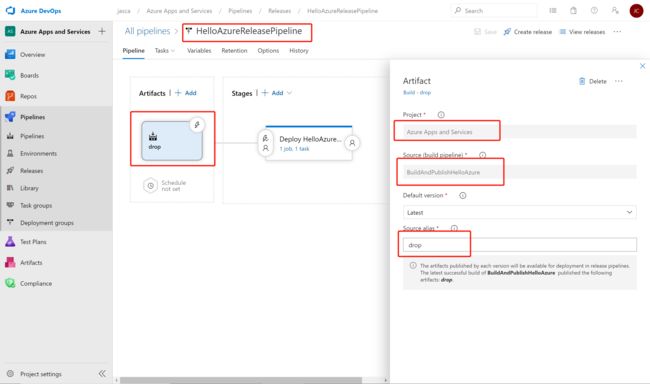Open post-deployment conditions on Deploy stage
Image resolution: width=650 pixels, height=384 pixels.
[352, 143]
